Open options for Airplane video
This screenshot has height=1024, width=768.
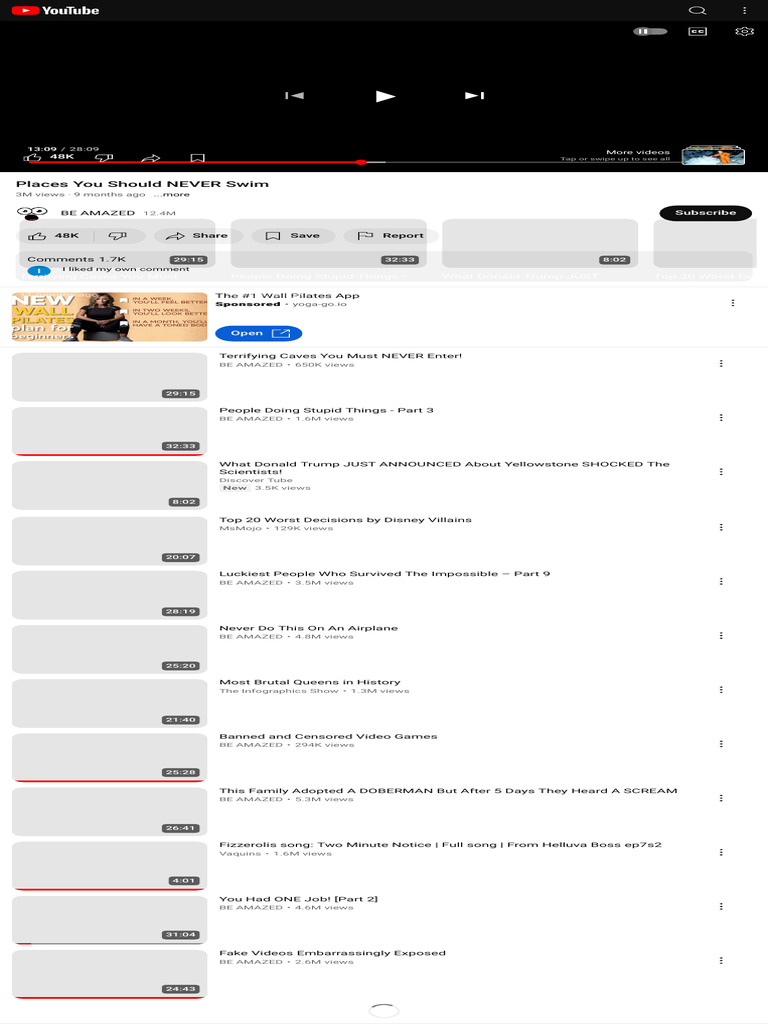point(721,636)
